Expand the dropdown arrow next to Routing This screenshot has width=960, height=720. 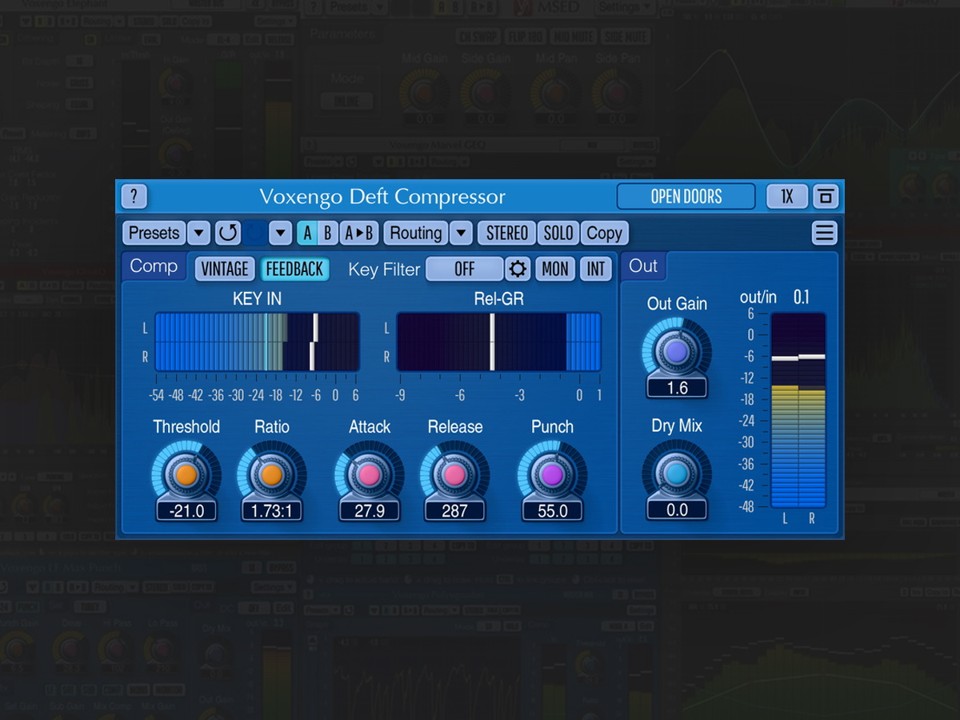coord(461,233)
